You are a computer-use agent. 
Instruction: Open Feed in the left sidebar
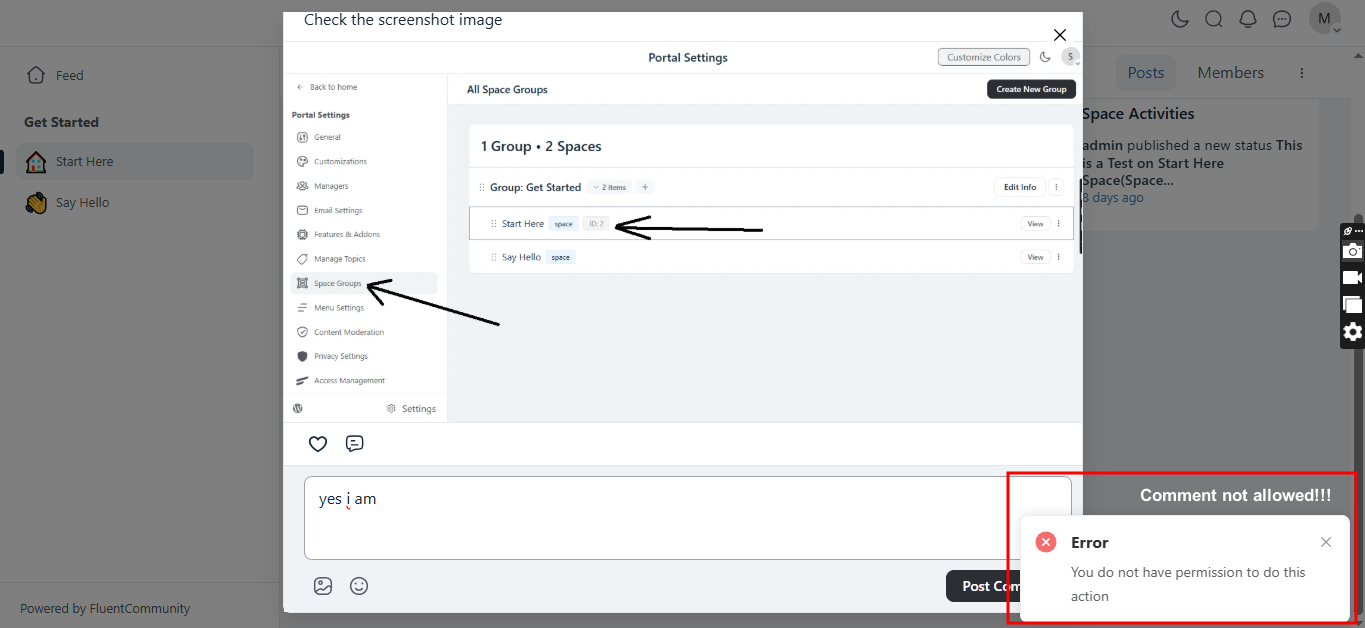click(69, 75)
